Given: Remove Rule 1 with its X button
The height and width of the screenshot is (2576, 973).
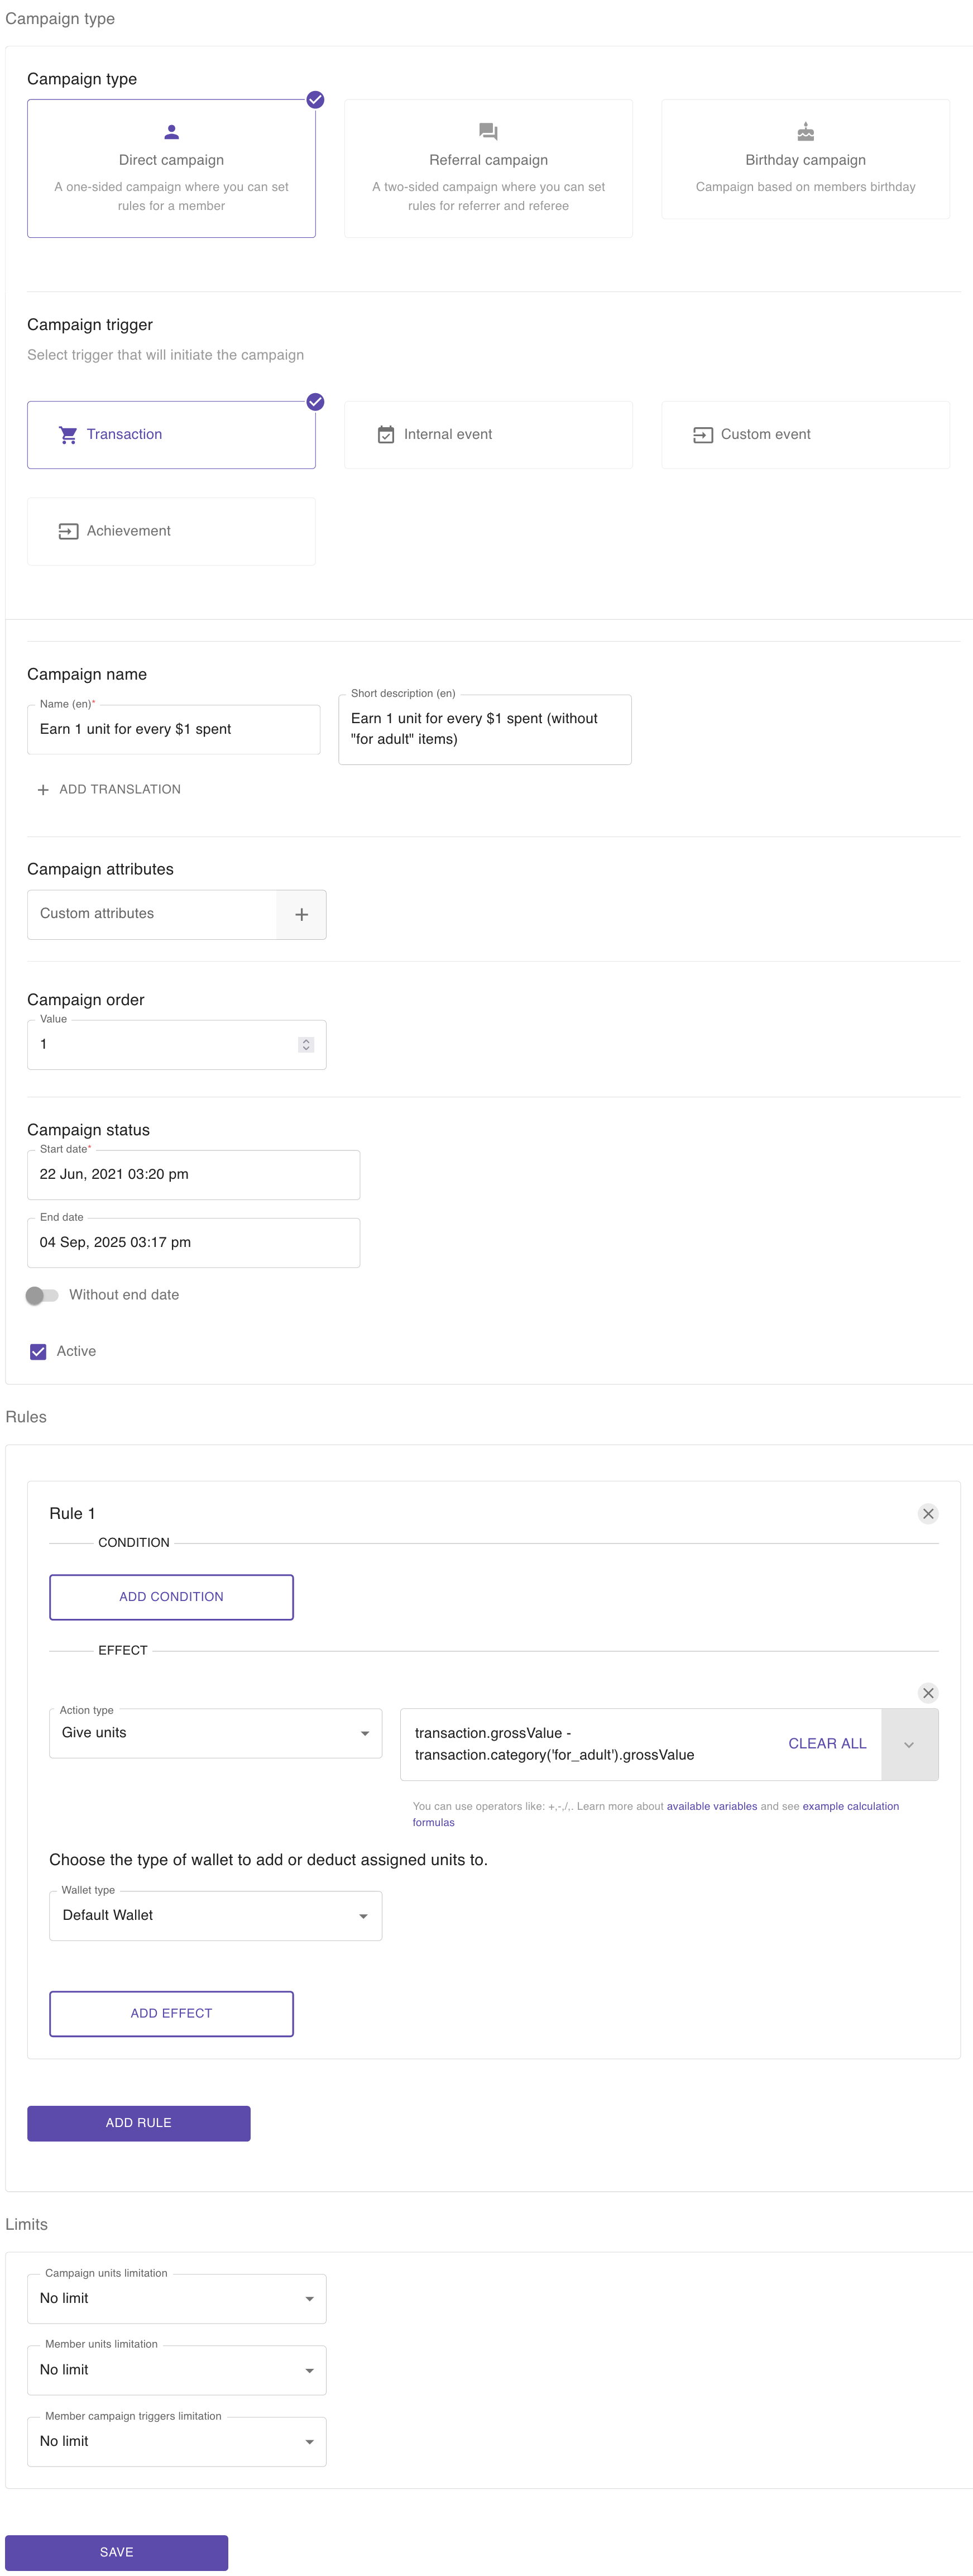Looking at the screenshot, I should [x=928, y=1513].
